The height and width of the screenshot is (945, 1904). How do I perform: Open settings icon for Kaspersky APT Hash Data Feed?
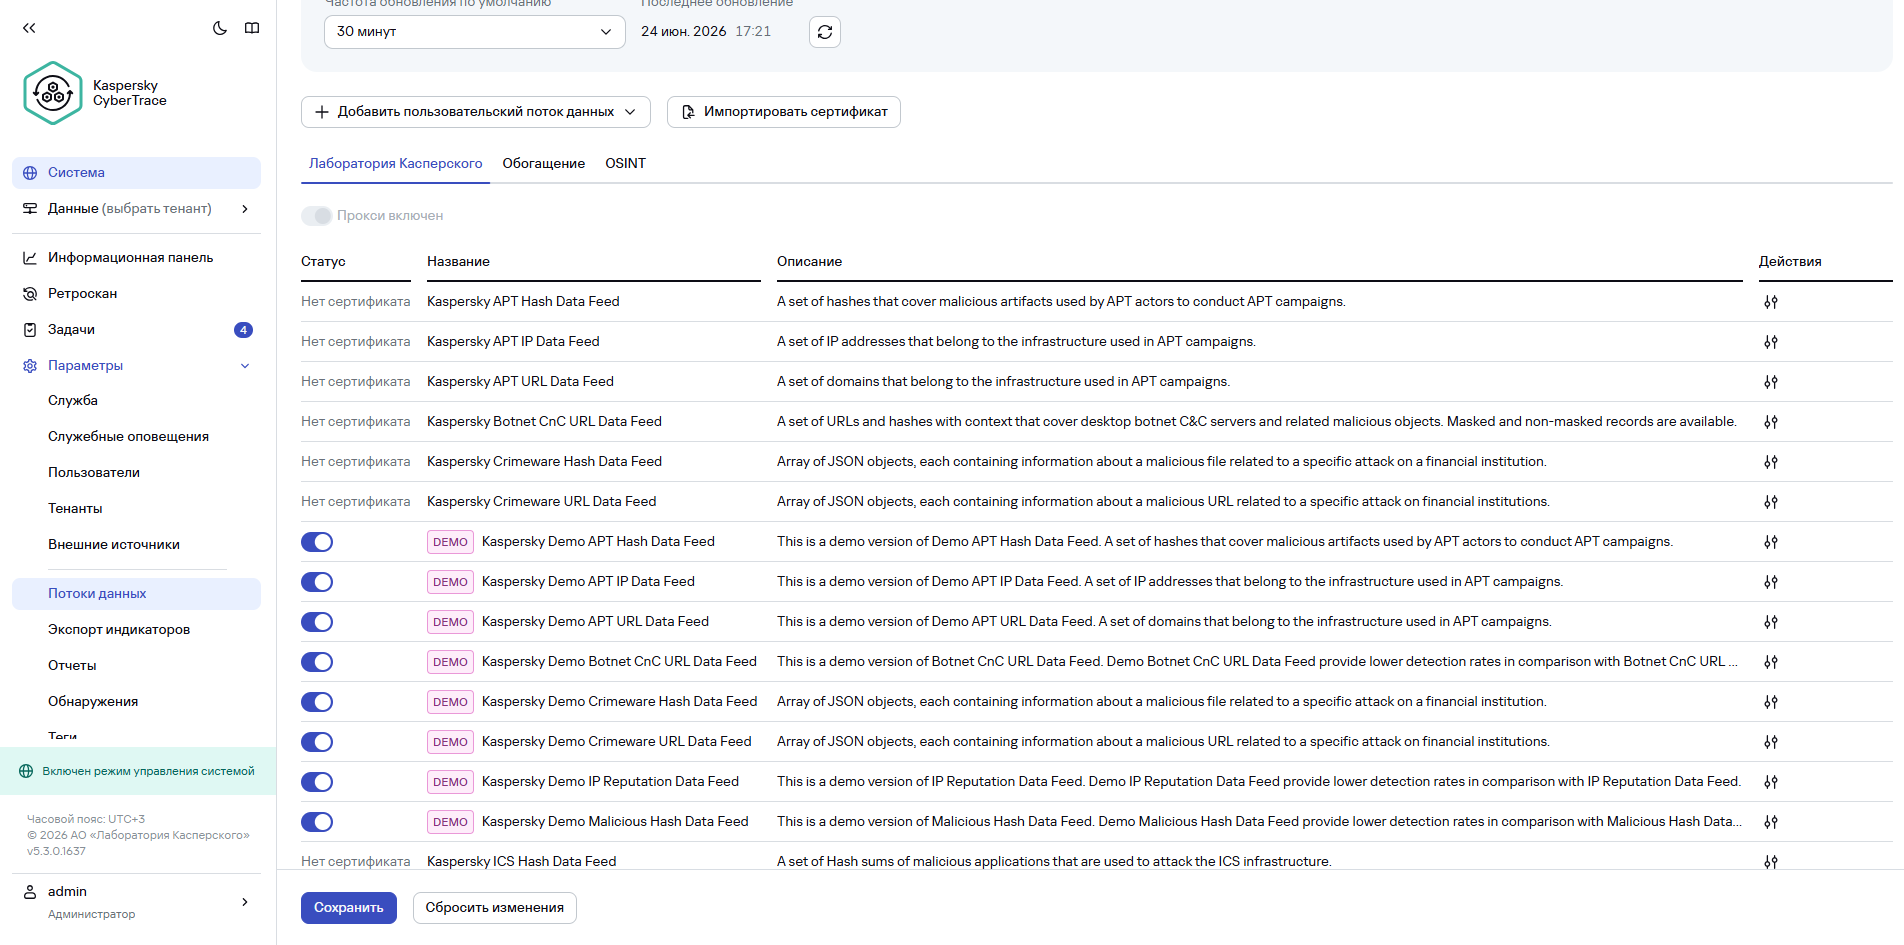(x=1771, y=302)
